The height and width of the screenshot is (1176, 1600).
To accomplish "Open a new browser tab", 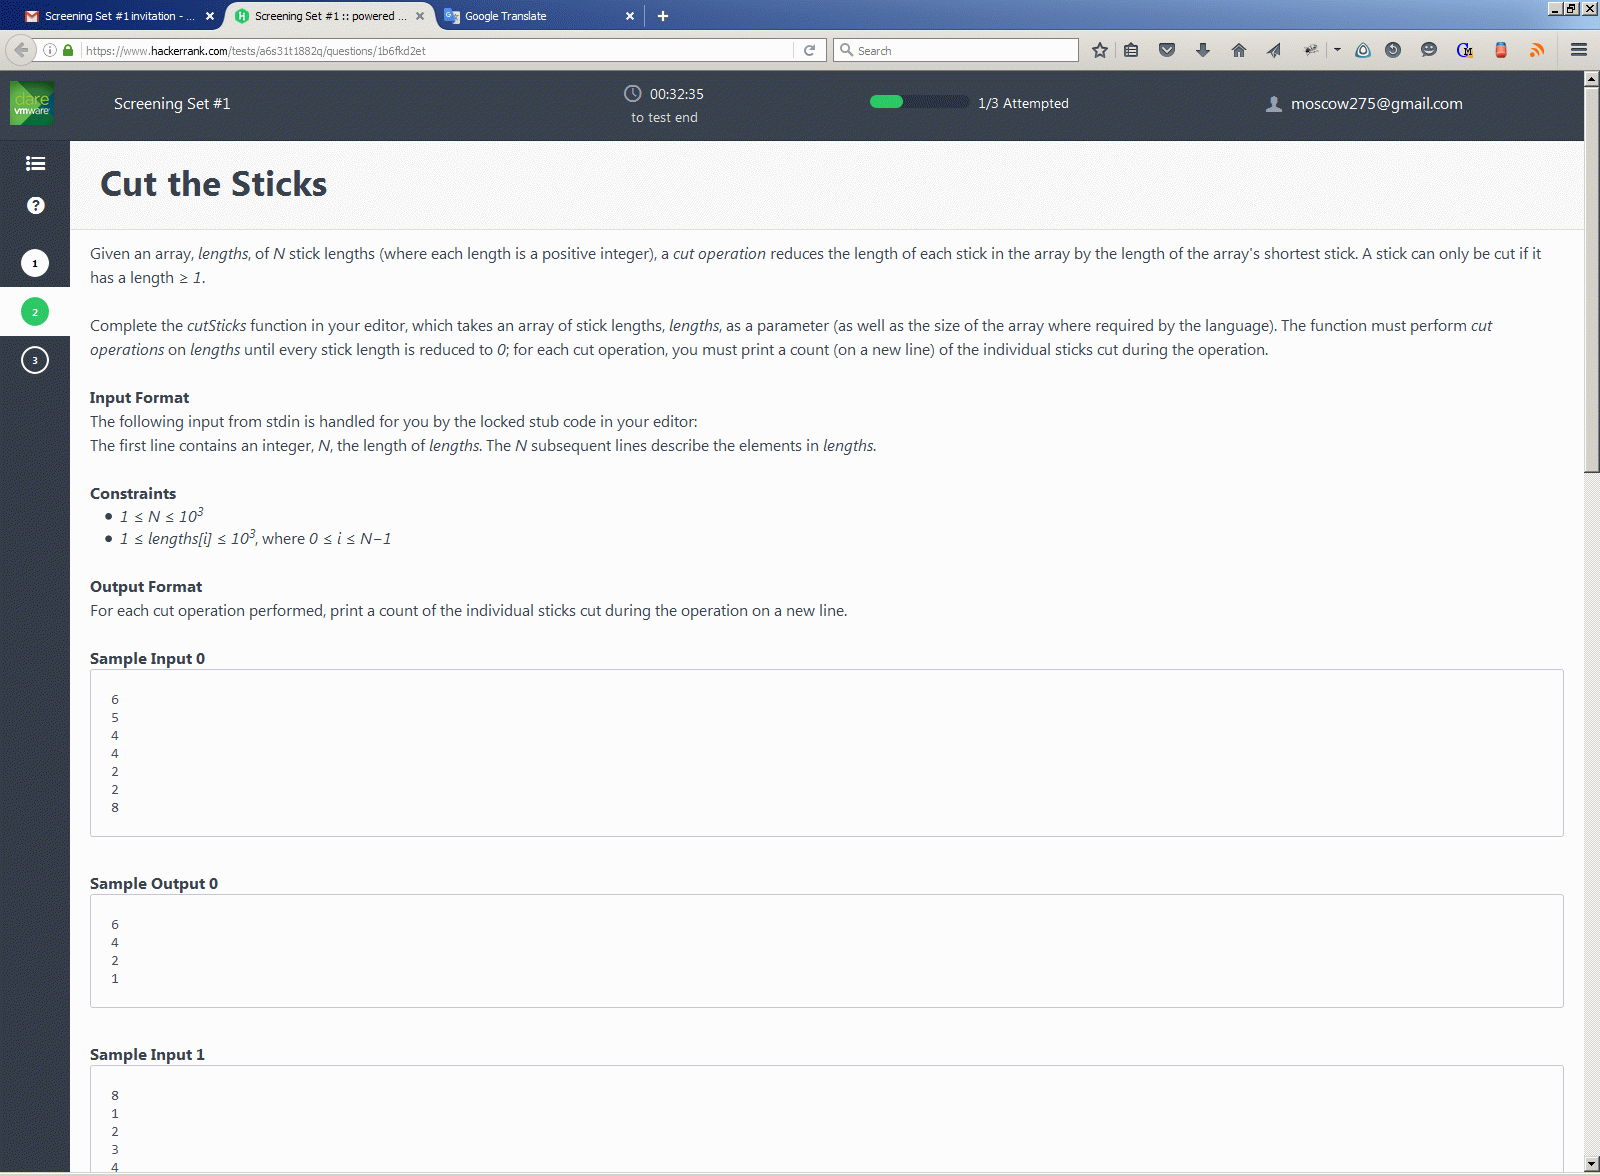I will [663, 16].
